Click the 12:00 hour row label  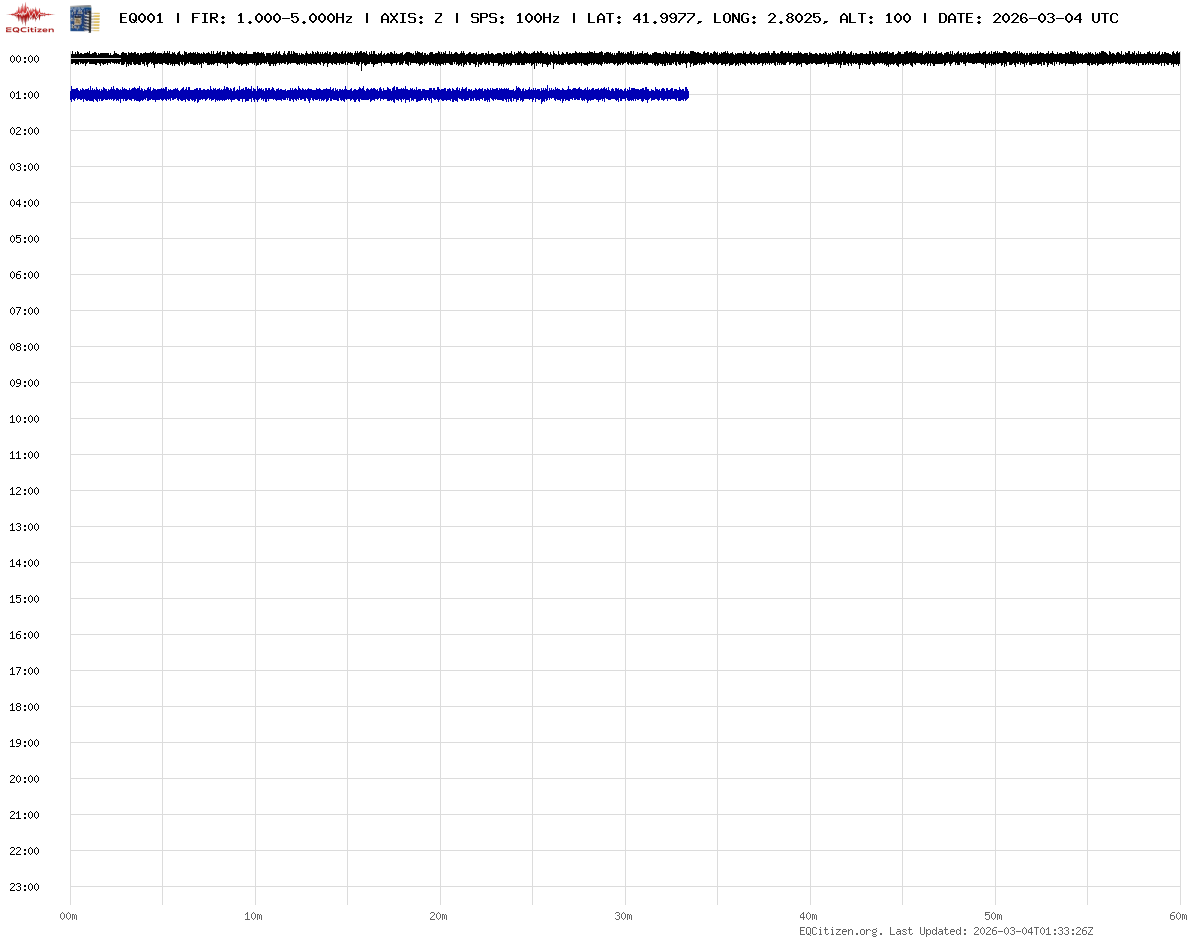pyautogui.click(x=24, y=491)
